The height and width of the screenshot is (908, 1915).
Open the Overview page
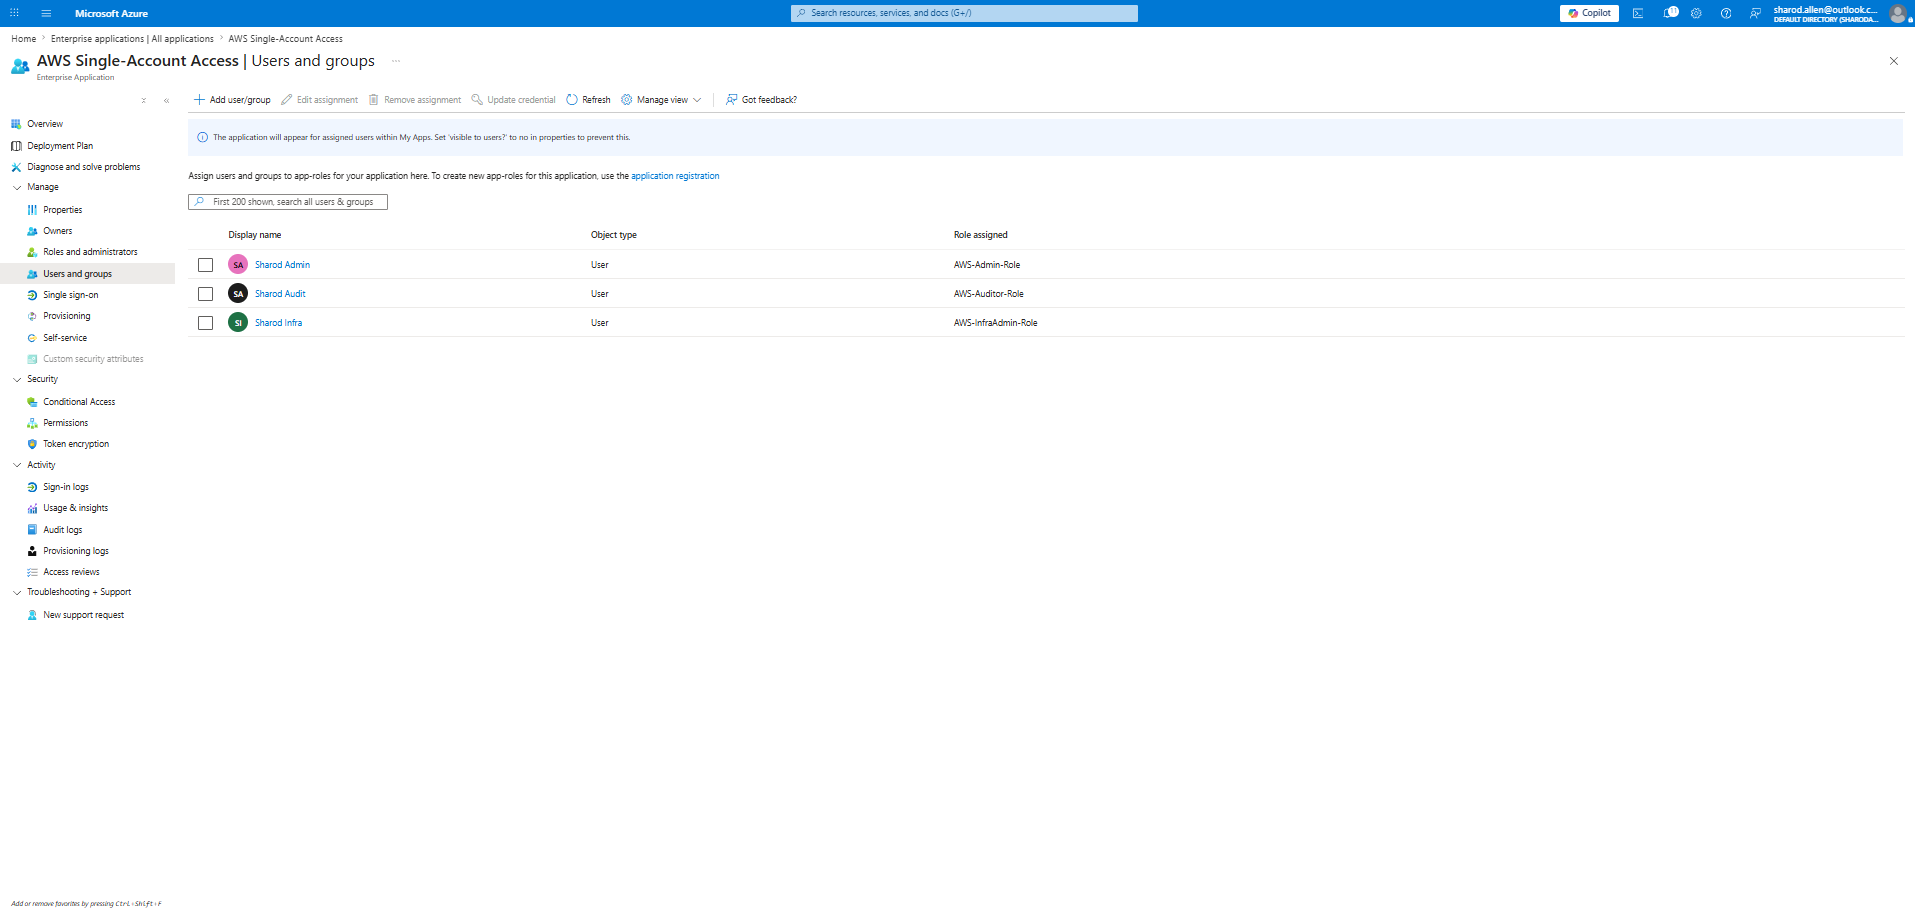tap(45, 124)
